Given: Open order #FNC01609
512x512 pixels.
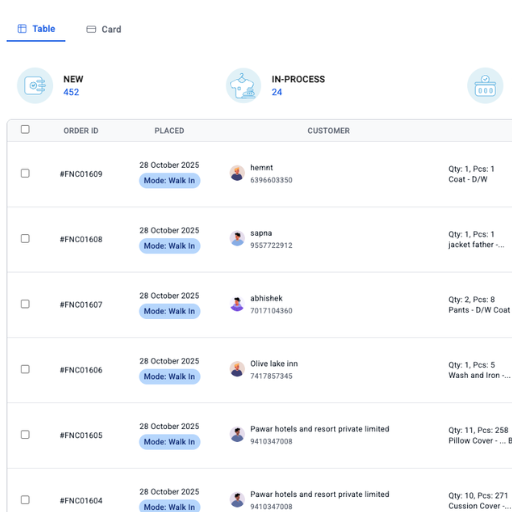Looking at the screenshot, I should pos(81,174).
